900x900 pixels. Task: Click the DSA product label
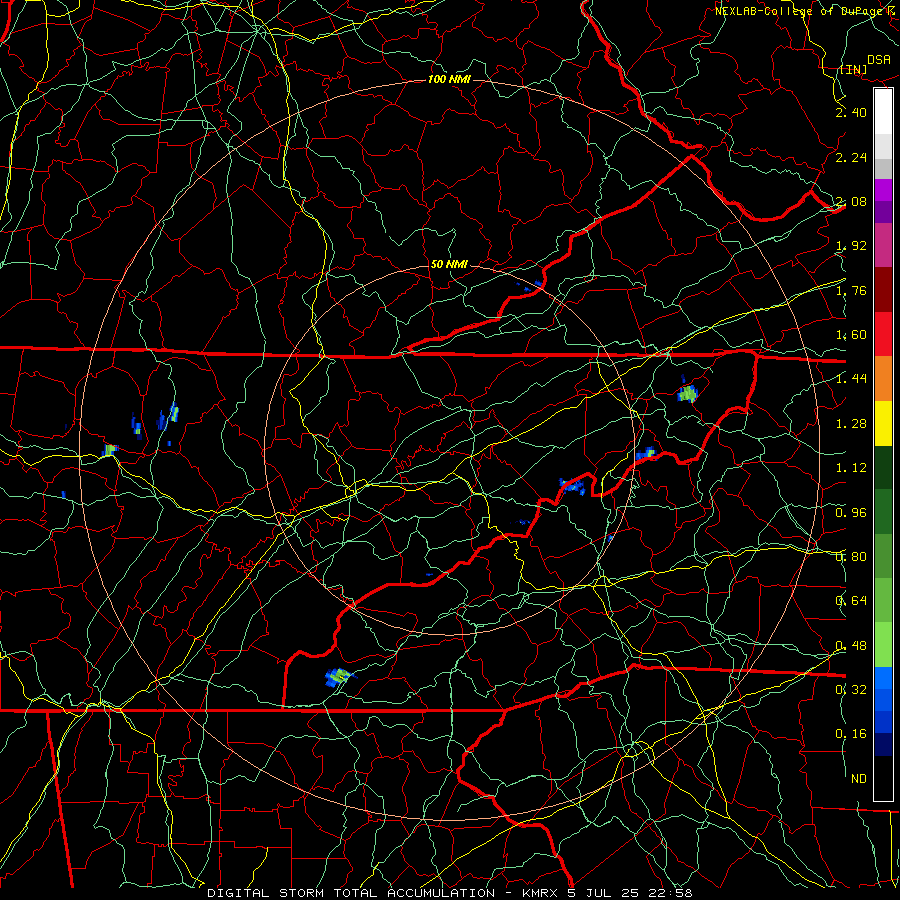[x=879, y=59]
